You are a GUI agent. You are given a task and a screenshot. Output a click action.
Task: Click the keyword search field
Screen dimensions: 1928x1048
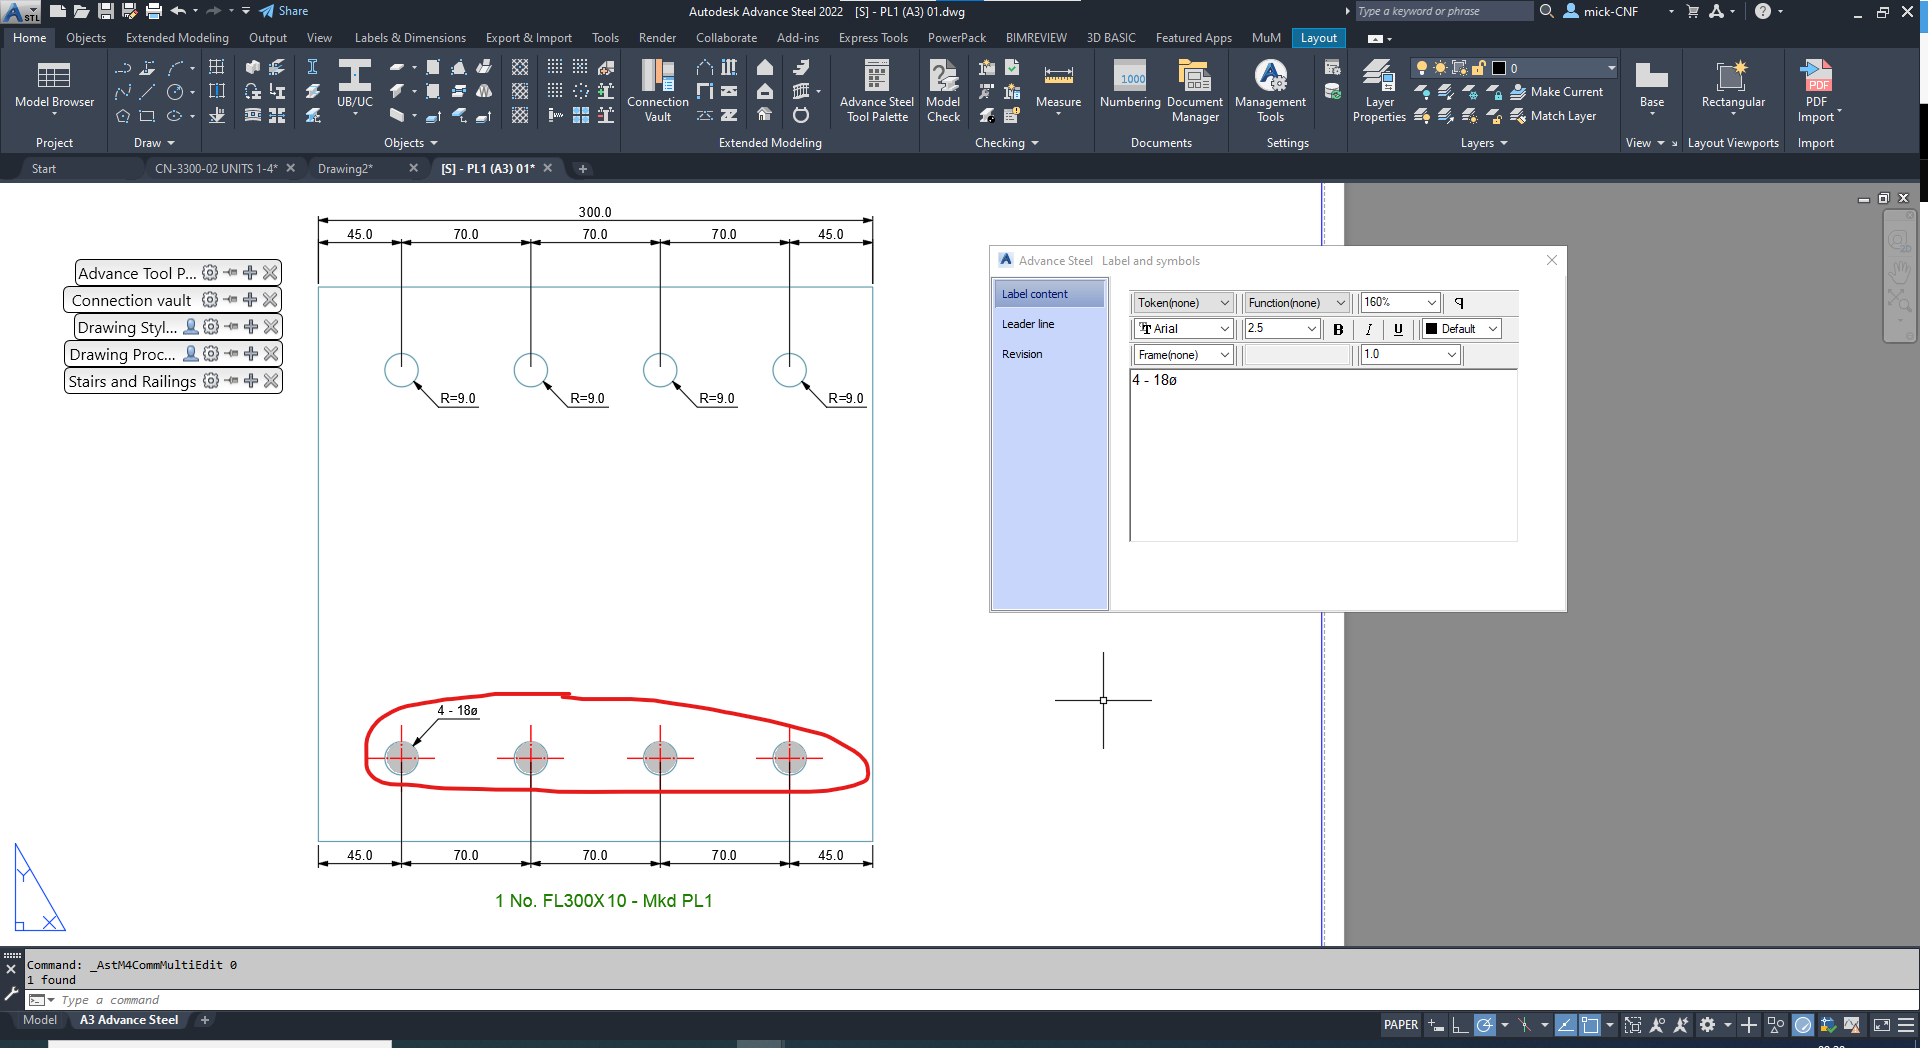(1443, 11)
